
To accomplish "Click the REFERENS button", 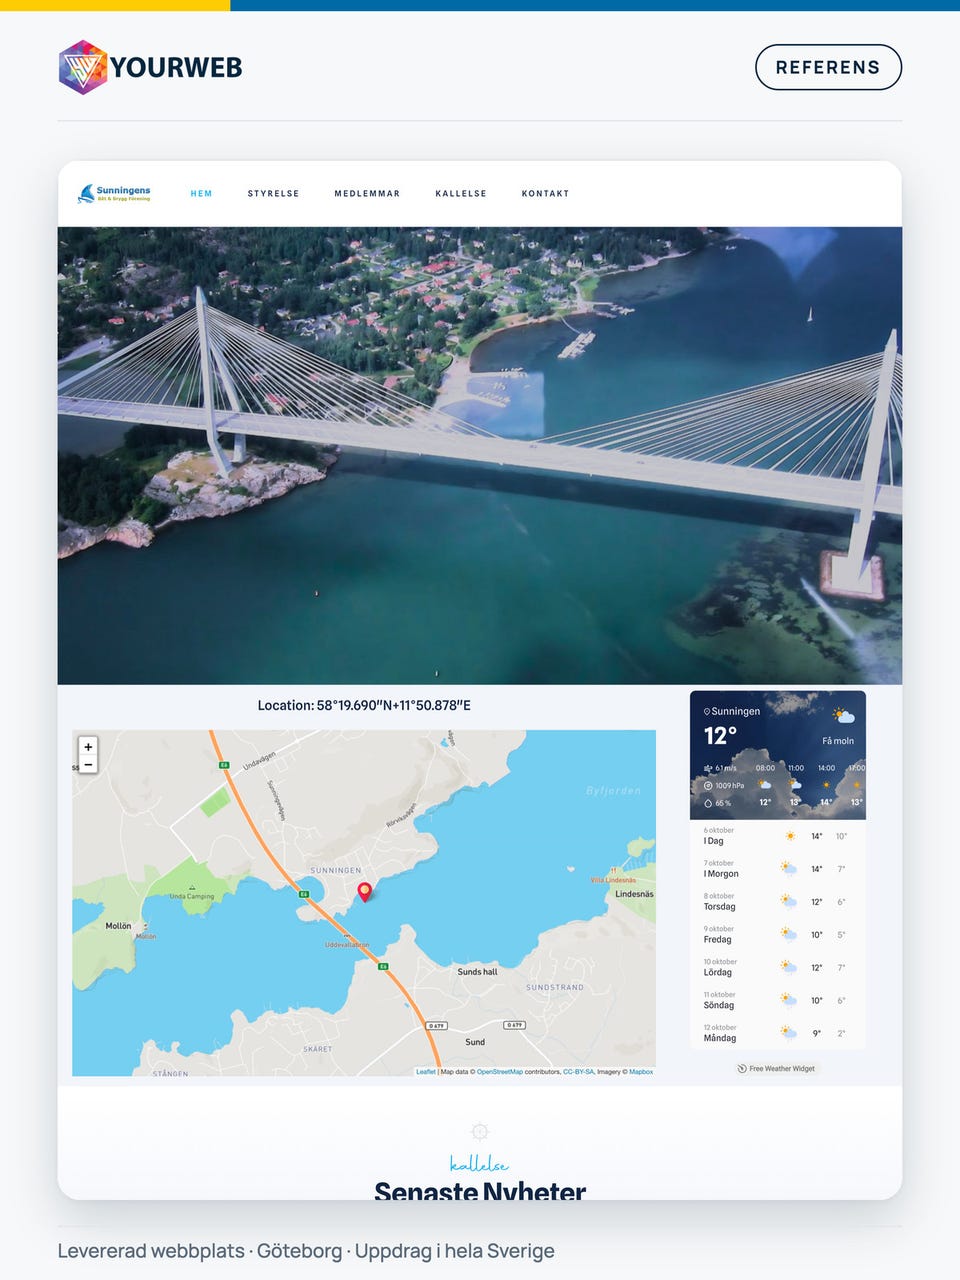I will coord(828,67).
